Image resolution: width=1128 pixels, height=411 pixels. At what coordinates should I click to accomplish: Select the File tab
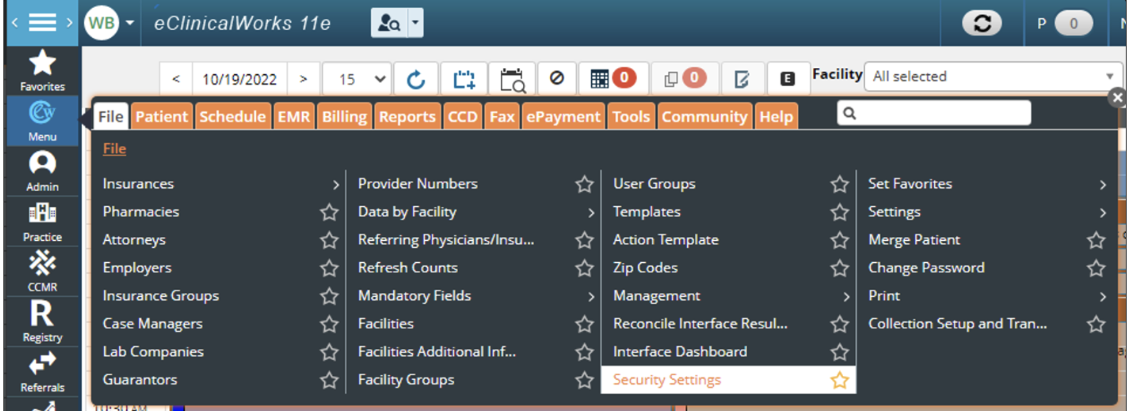click(x=112, y=117)
